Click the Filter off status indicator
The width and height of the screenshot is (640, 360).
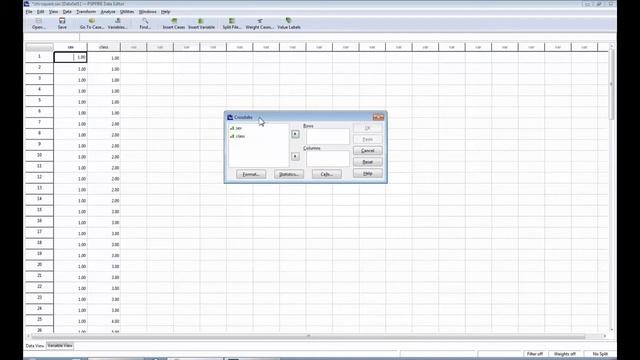point(535,354)
